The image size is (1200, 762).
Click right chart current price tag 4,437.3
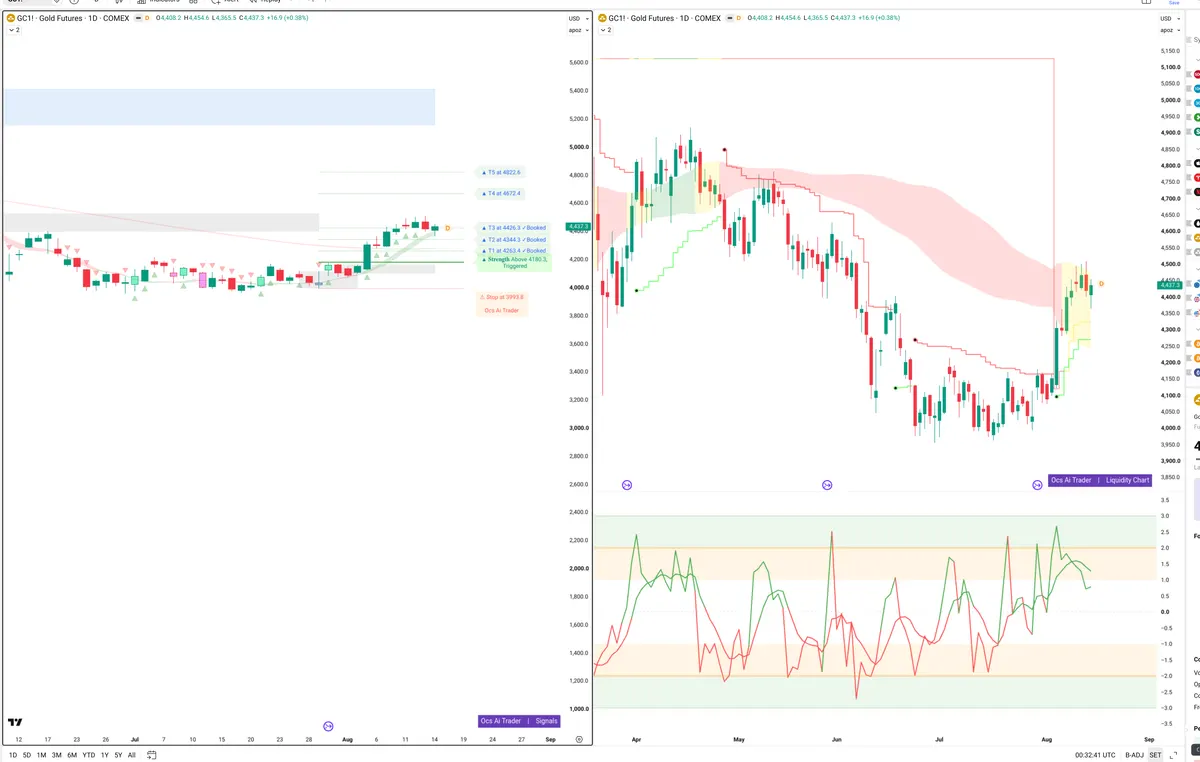point(1172,284)
